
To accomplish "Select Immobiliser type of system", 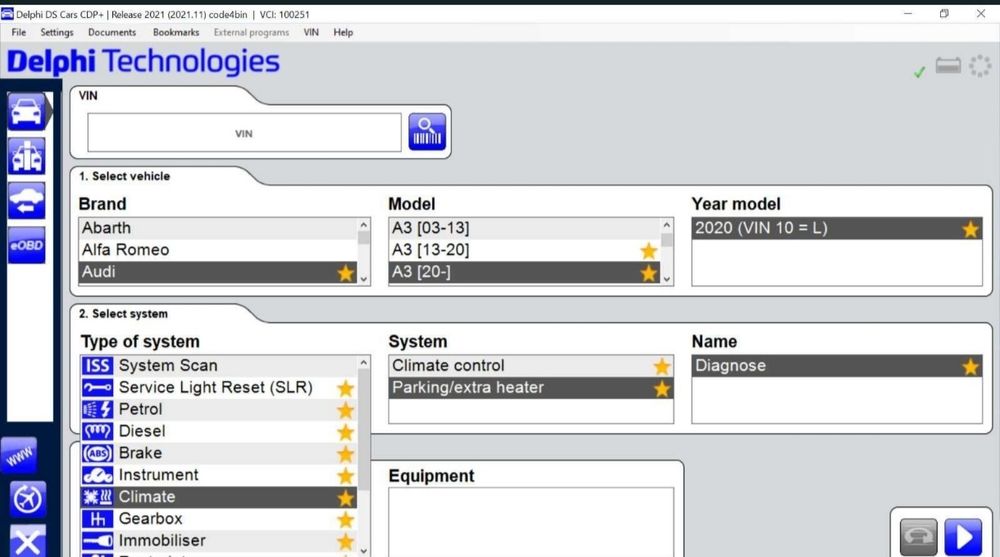I will (x=218, y=540).
